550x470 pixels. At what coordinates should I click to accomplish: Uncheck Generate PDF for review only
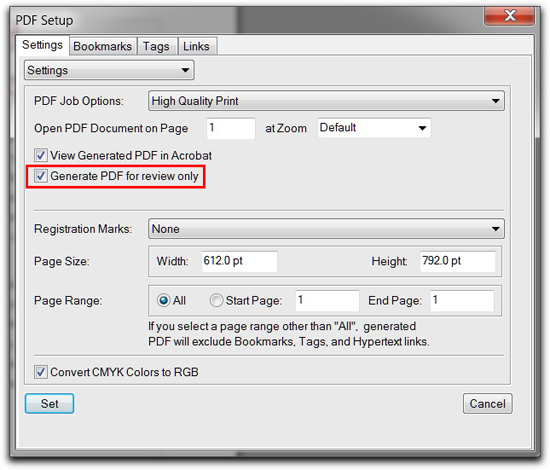(41, 175)
